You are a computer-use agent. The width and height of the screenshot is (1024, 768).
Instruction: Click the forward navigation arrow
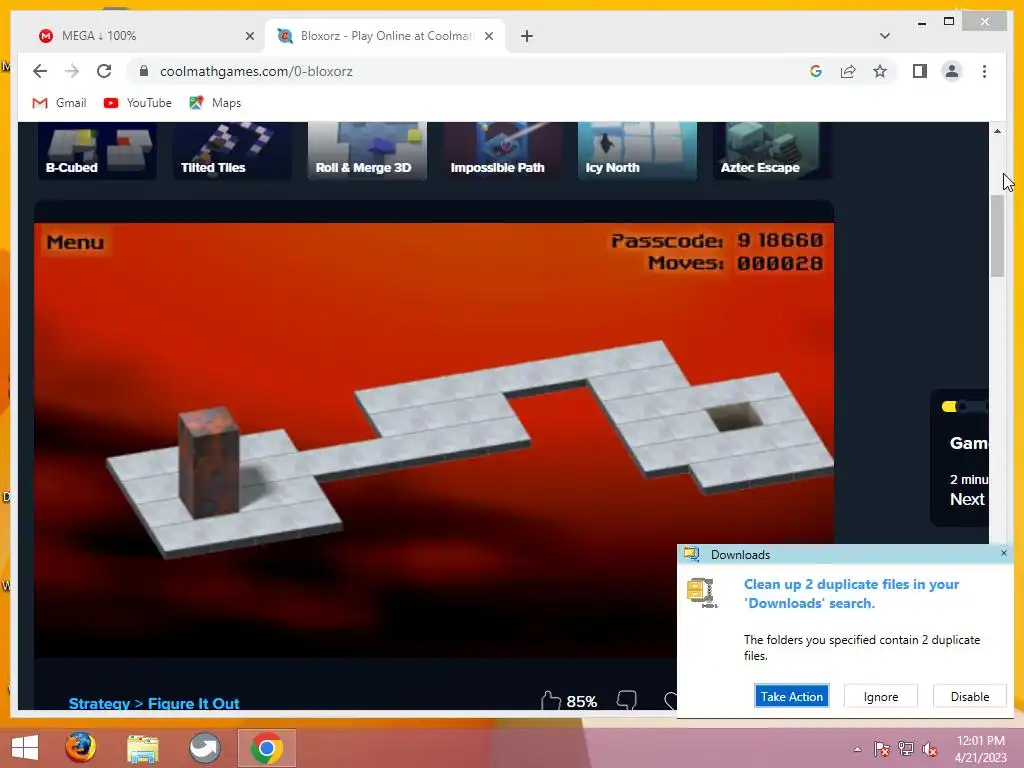click(72, 71)
